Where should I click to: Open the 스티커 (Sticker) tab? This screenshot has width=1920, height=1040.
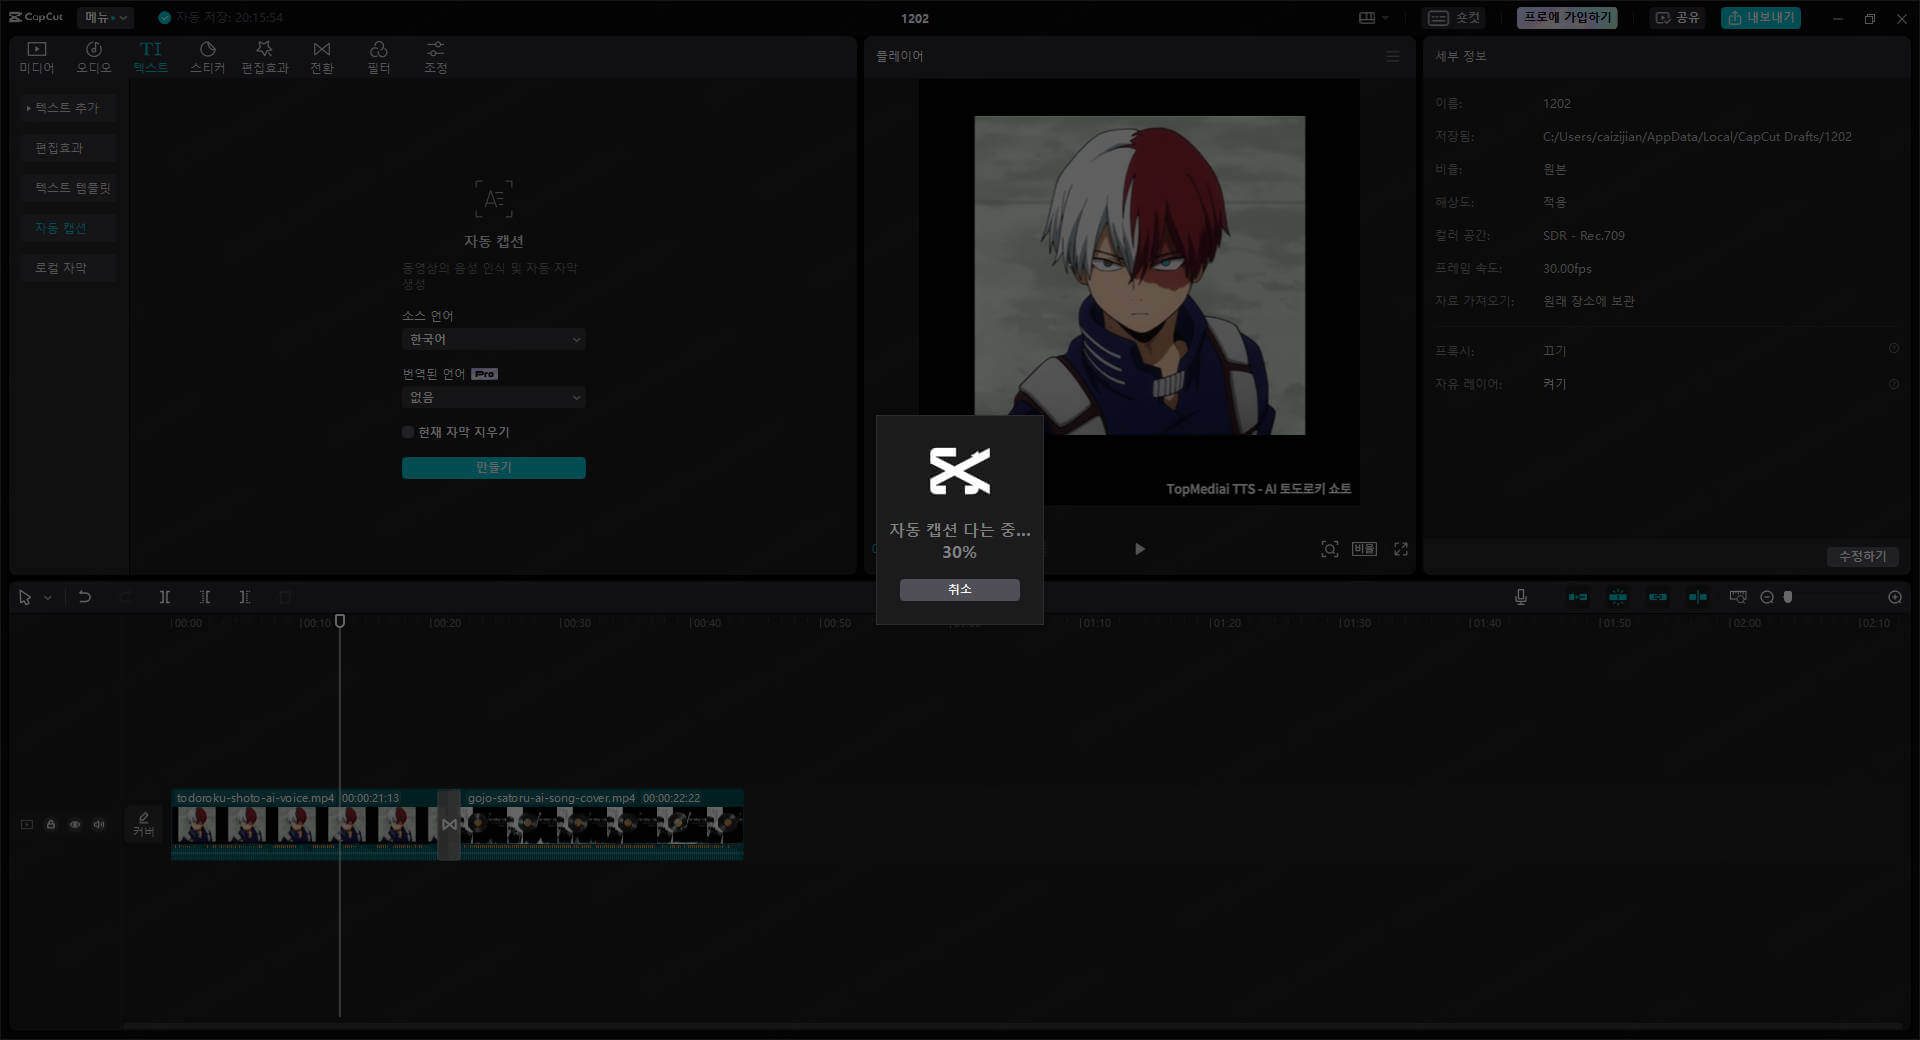click(x=208, y=57)
